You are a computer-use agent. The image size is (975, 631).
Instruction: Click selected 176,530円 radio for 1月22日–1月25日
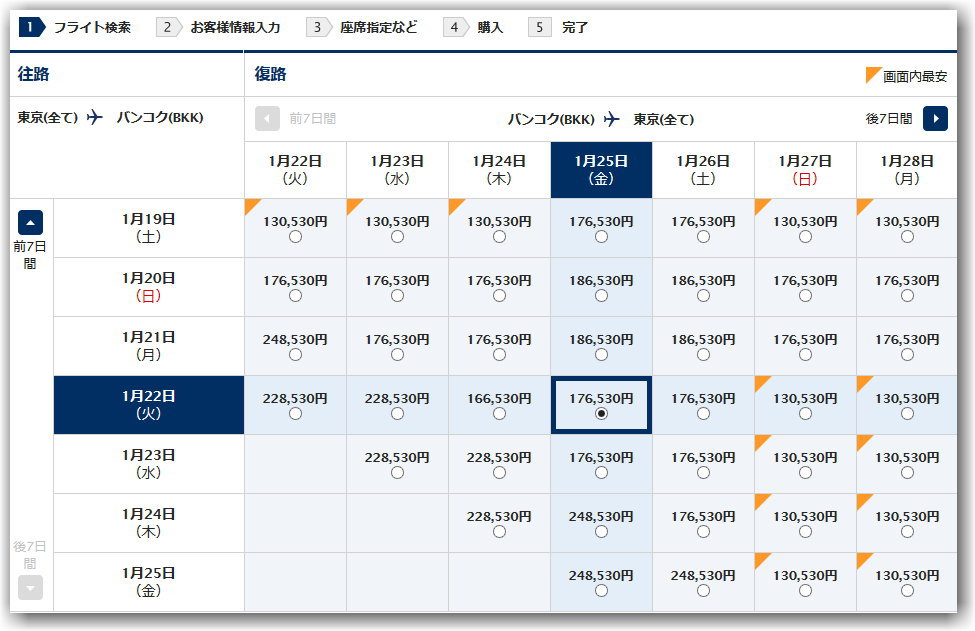[601, 414]
